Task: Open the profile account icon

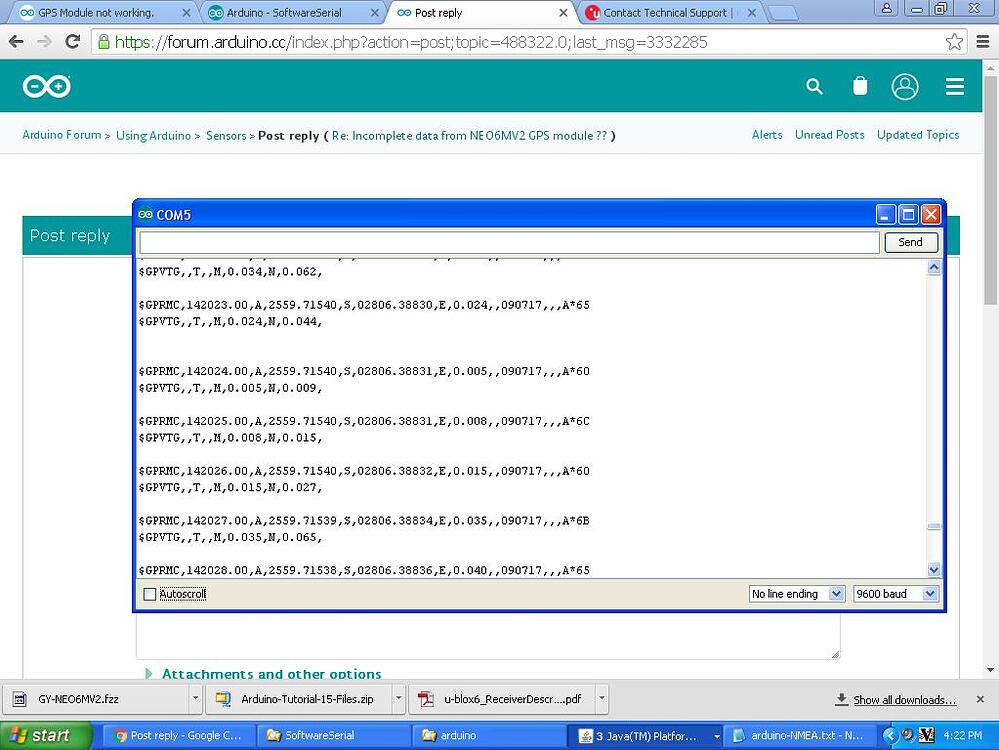Action: (905, 87)
